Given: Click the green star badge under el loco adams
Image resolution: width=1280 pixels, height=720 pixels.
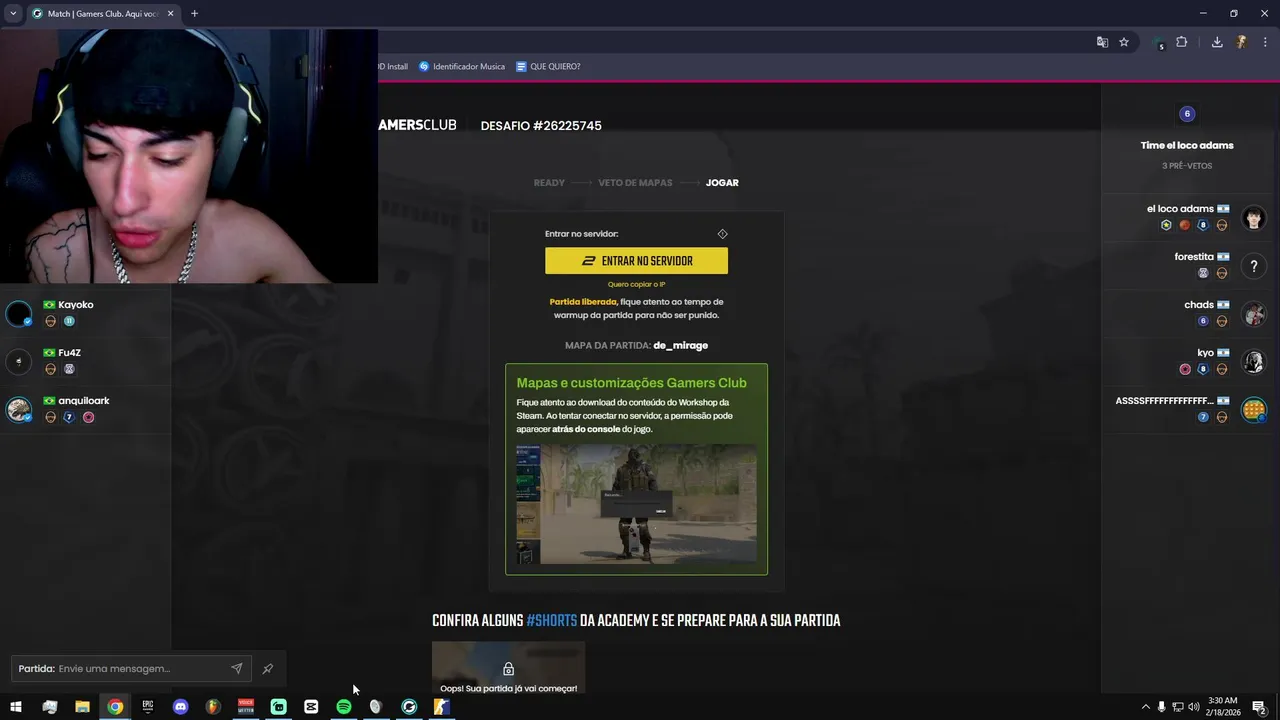Looking at the screenshot, I should coord(1166,225).
